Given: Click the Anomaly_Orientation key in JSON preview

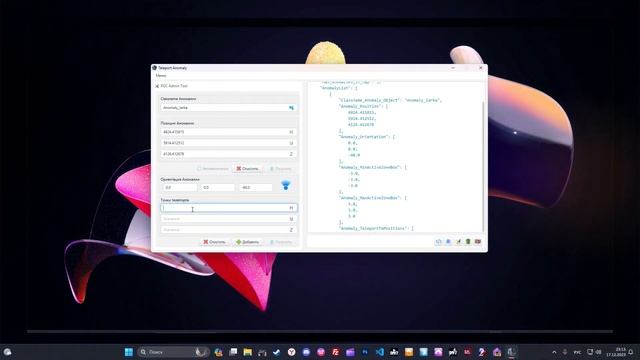Looking at the screenshot, I should (364, 137).
